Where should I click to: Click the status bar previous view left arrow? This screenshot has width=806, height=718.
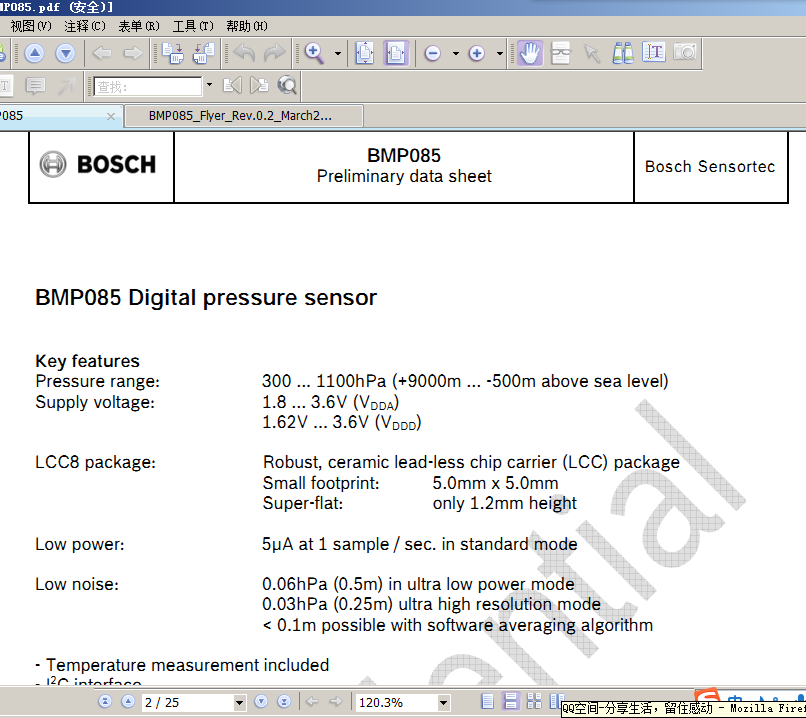tap(312, 702)
